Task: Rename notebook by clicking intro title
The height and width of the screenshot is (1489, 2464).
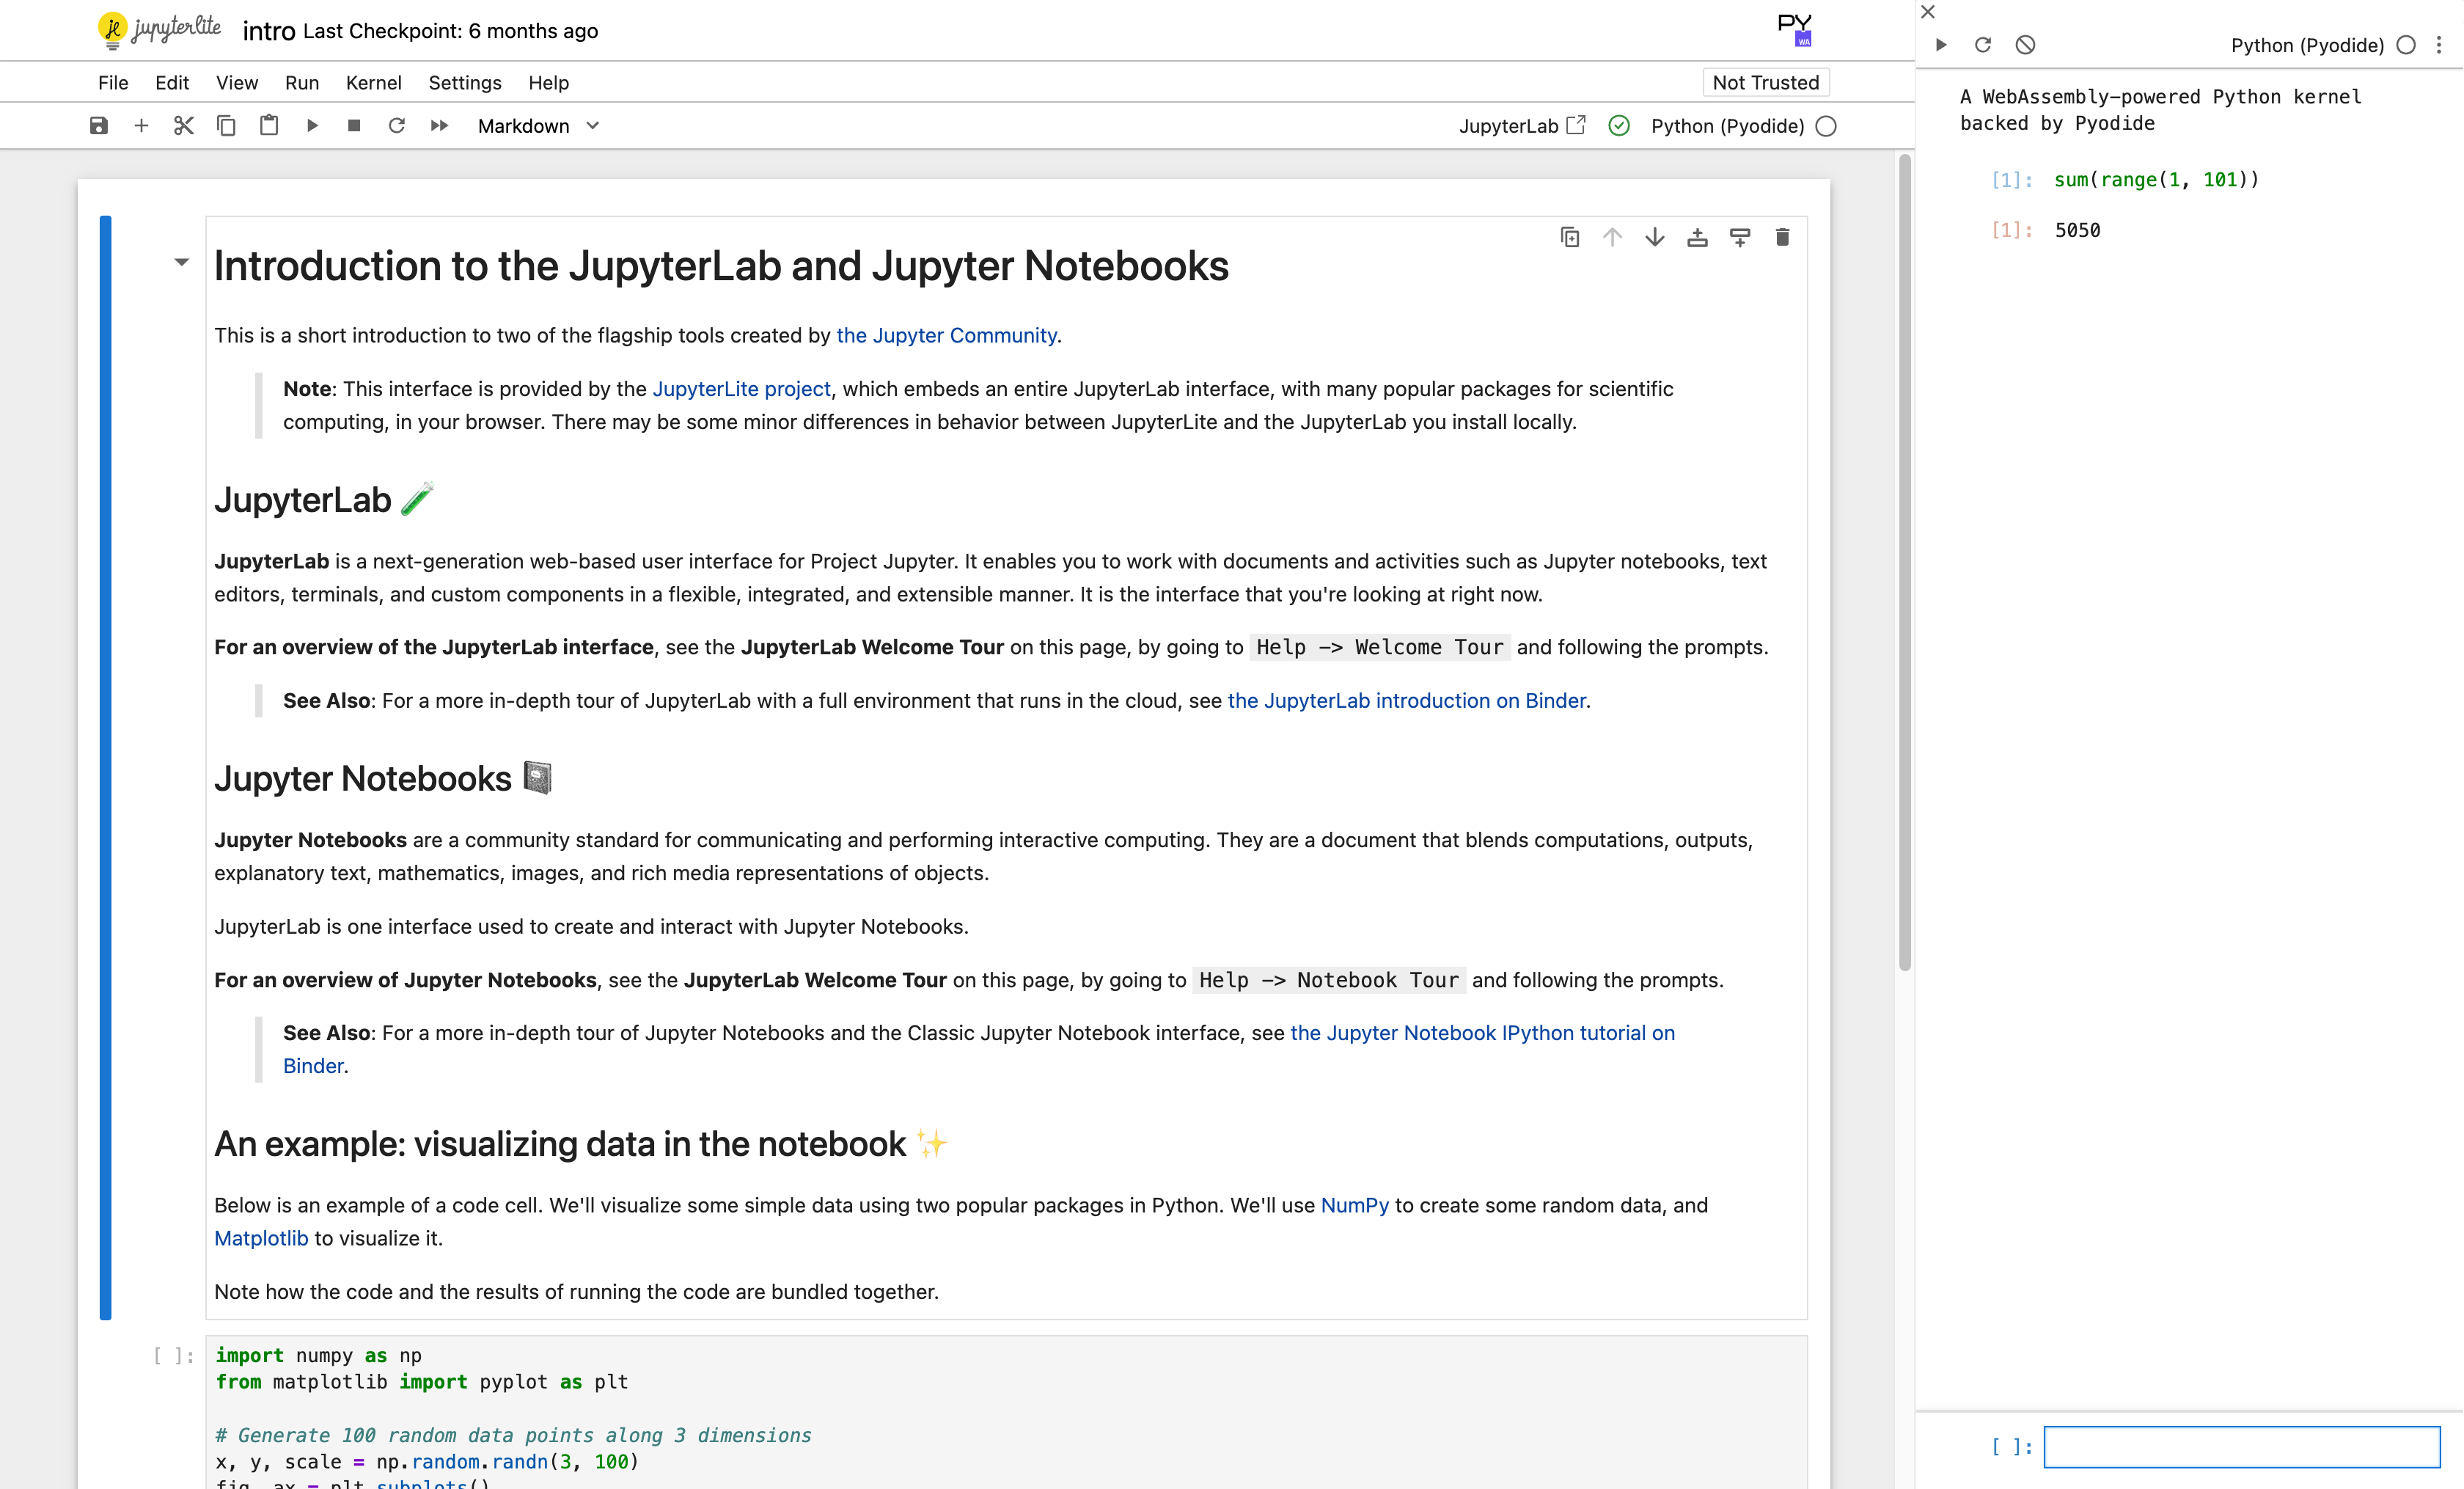Action: [269, 31]
